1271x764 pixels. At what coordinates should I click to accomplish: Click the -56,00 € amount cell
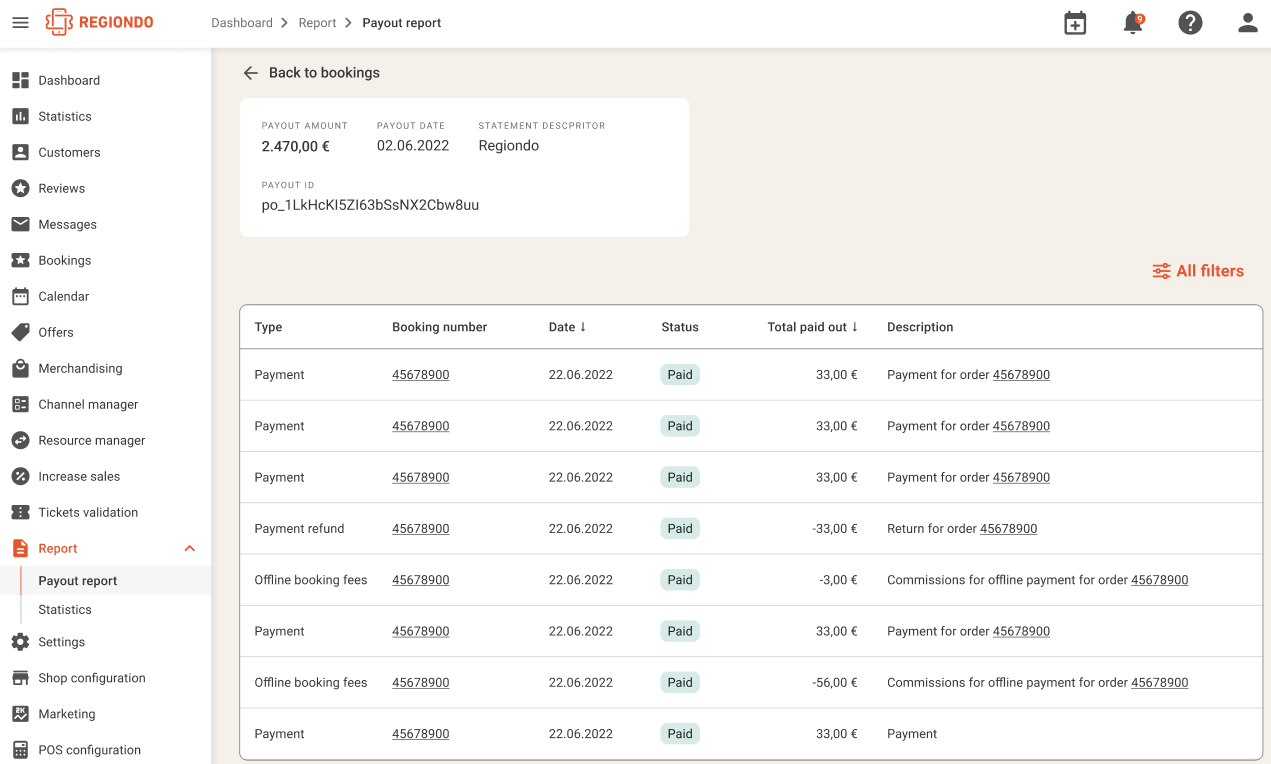click(835, 683)
